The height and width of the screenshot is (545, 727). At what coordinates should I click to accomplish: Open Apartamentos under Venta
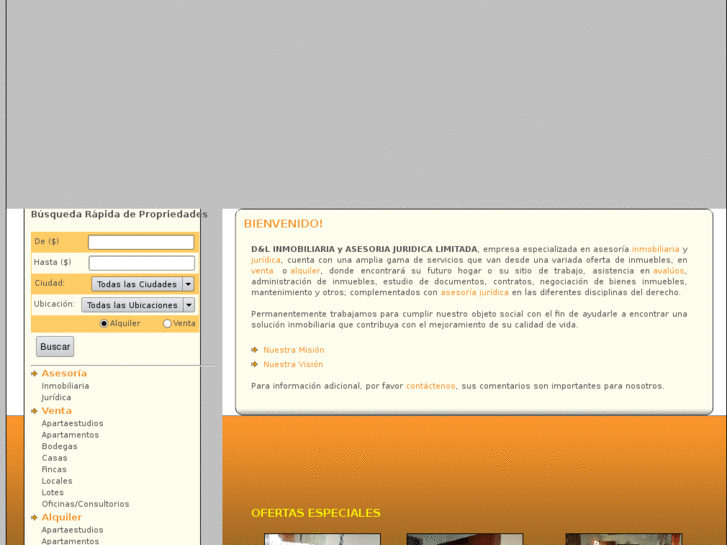[70, 435]
